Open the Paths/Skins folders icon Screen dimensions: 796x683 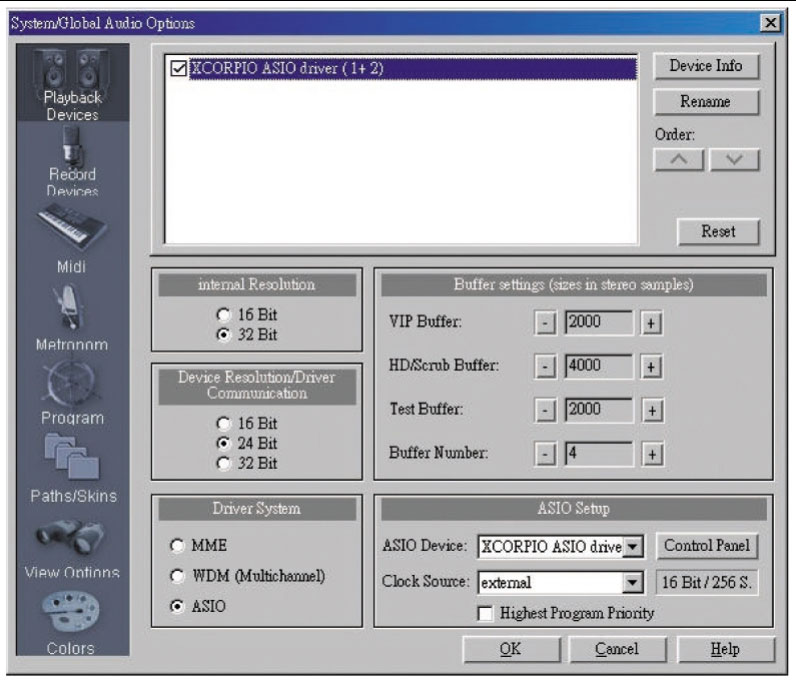(72, 457)
